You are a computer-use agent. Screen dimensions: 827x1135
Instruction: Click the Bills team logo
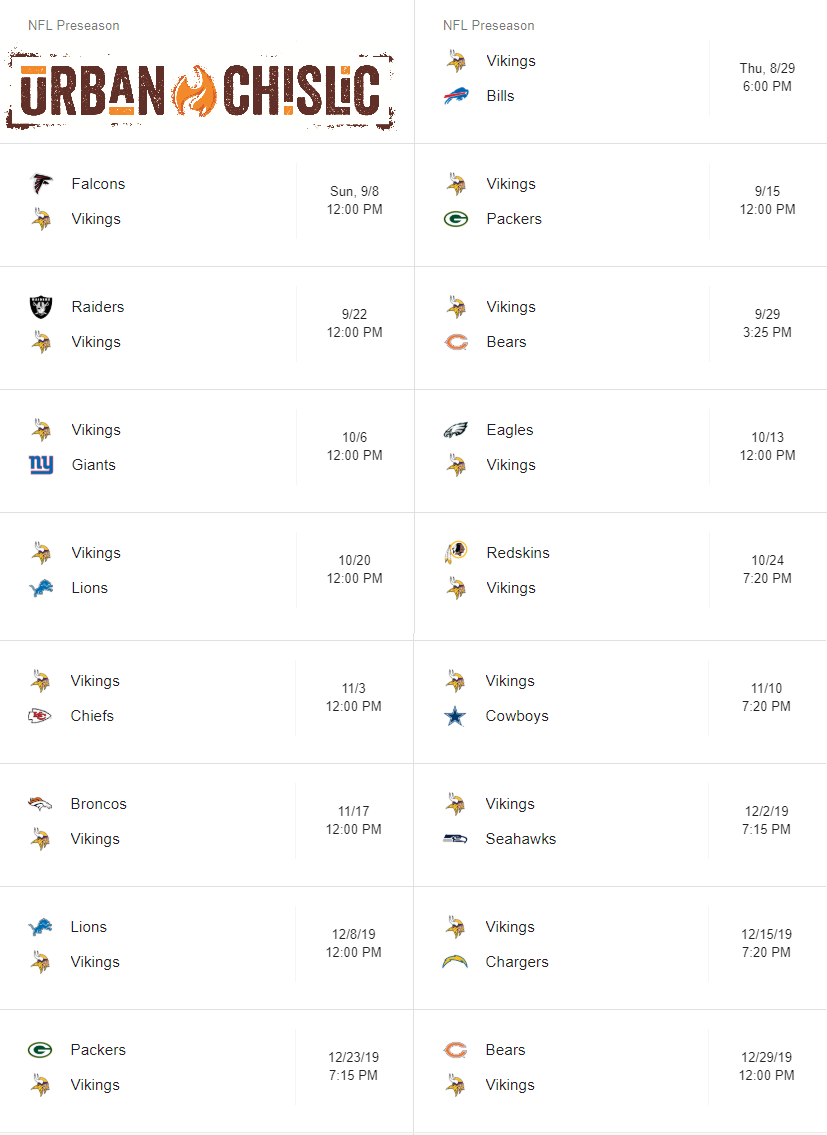coord(456,96)
